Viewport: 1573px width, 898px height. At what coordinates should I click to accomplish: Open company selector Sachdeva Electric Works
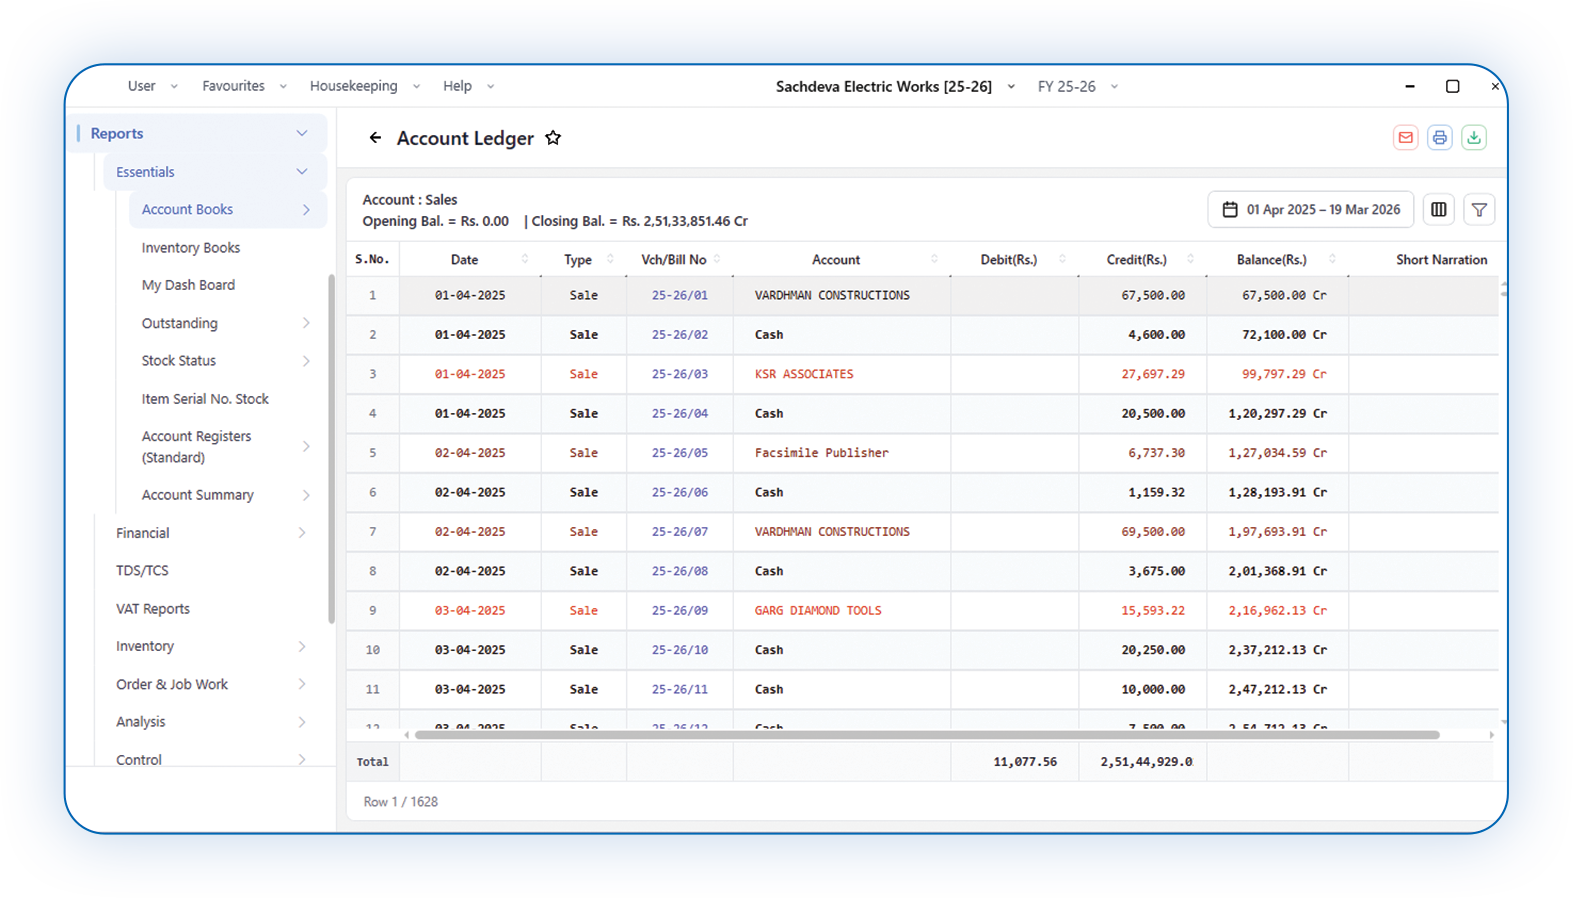point(895,86)
